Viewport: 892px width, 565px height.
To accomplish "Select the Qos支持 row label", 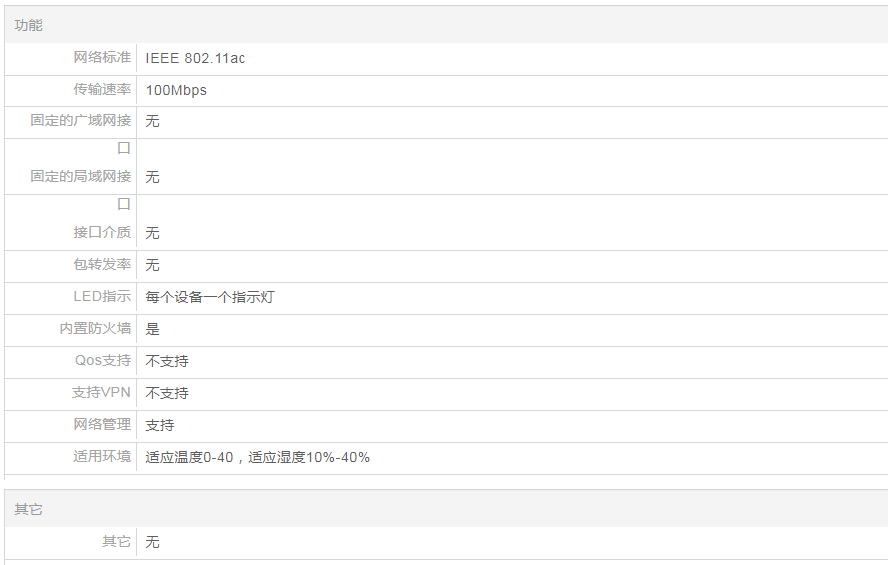I will click(x=103, y=361).
